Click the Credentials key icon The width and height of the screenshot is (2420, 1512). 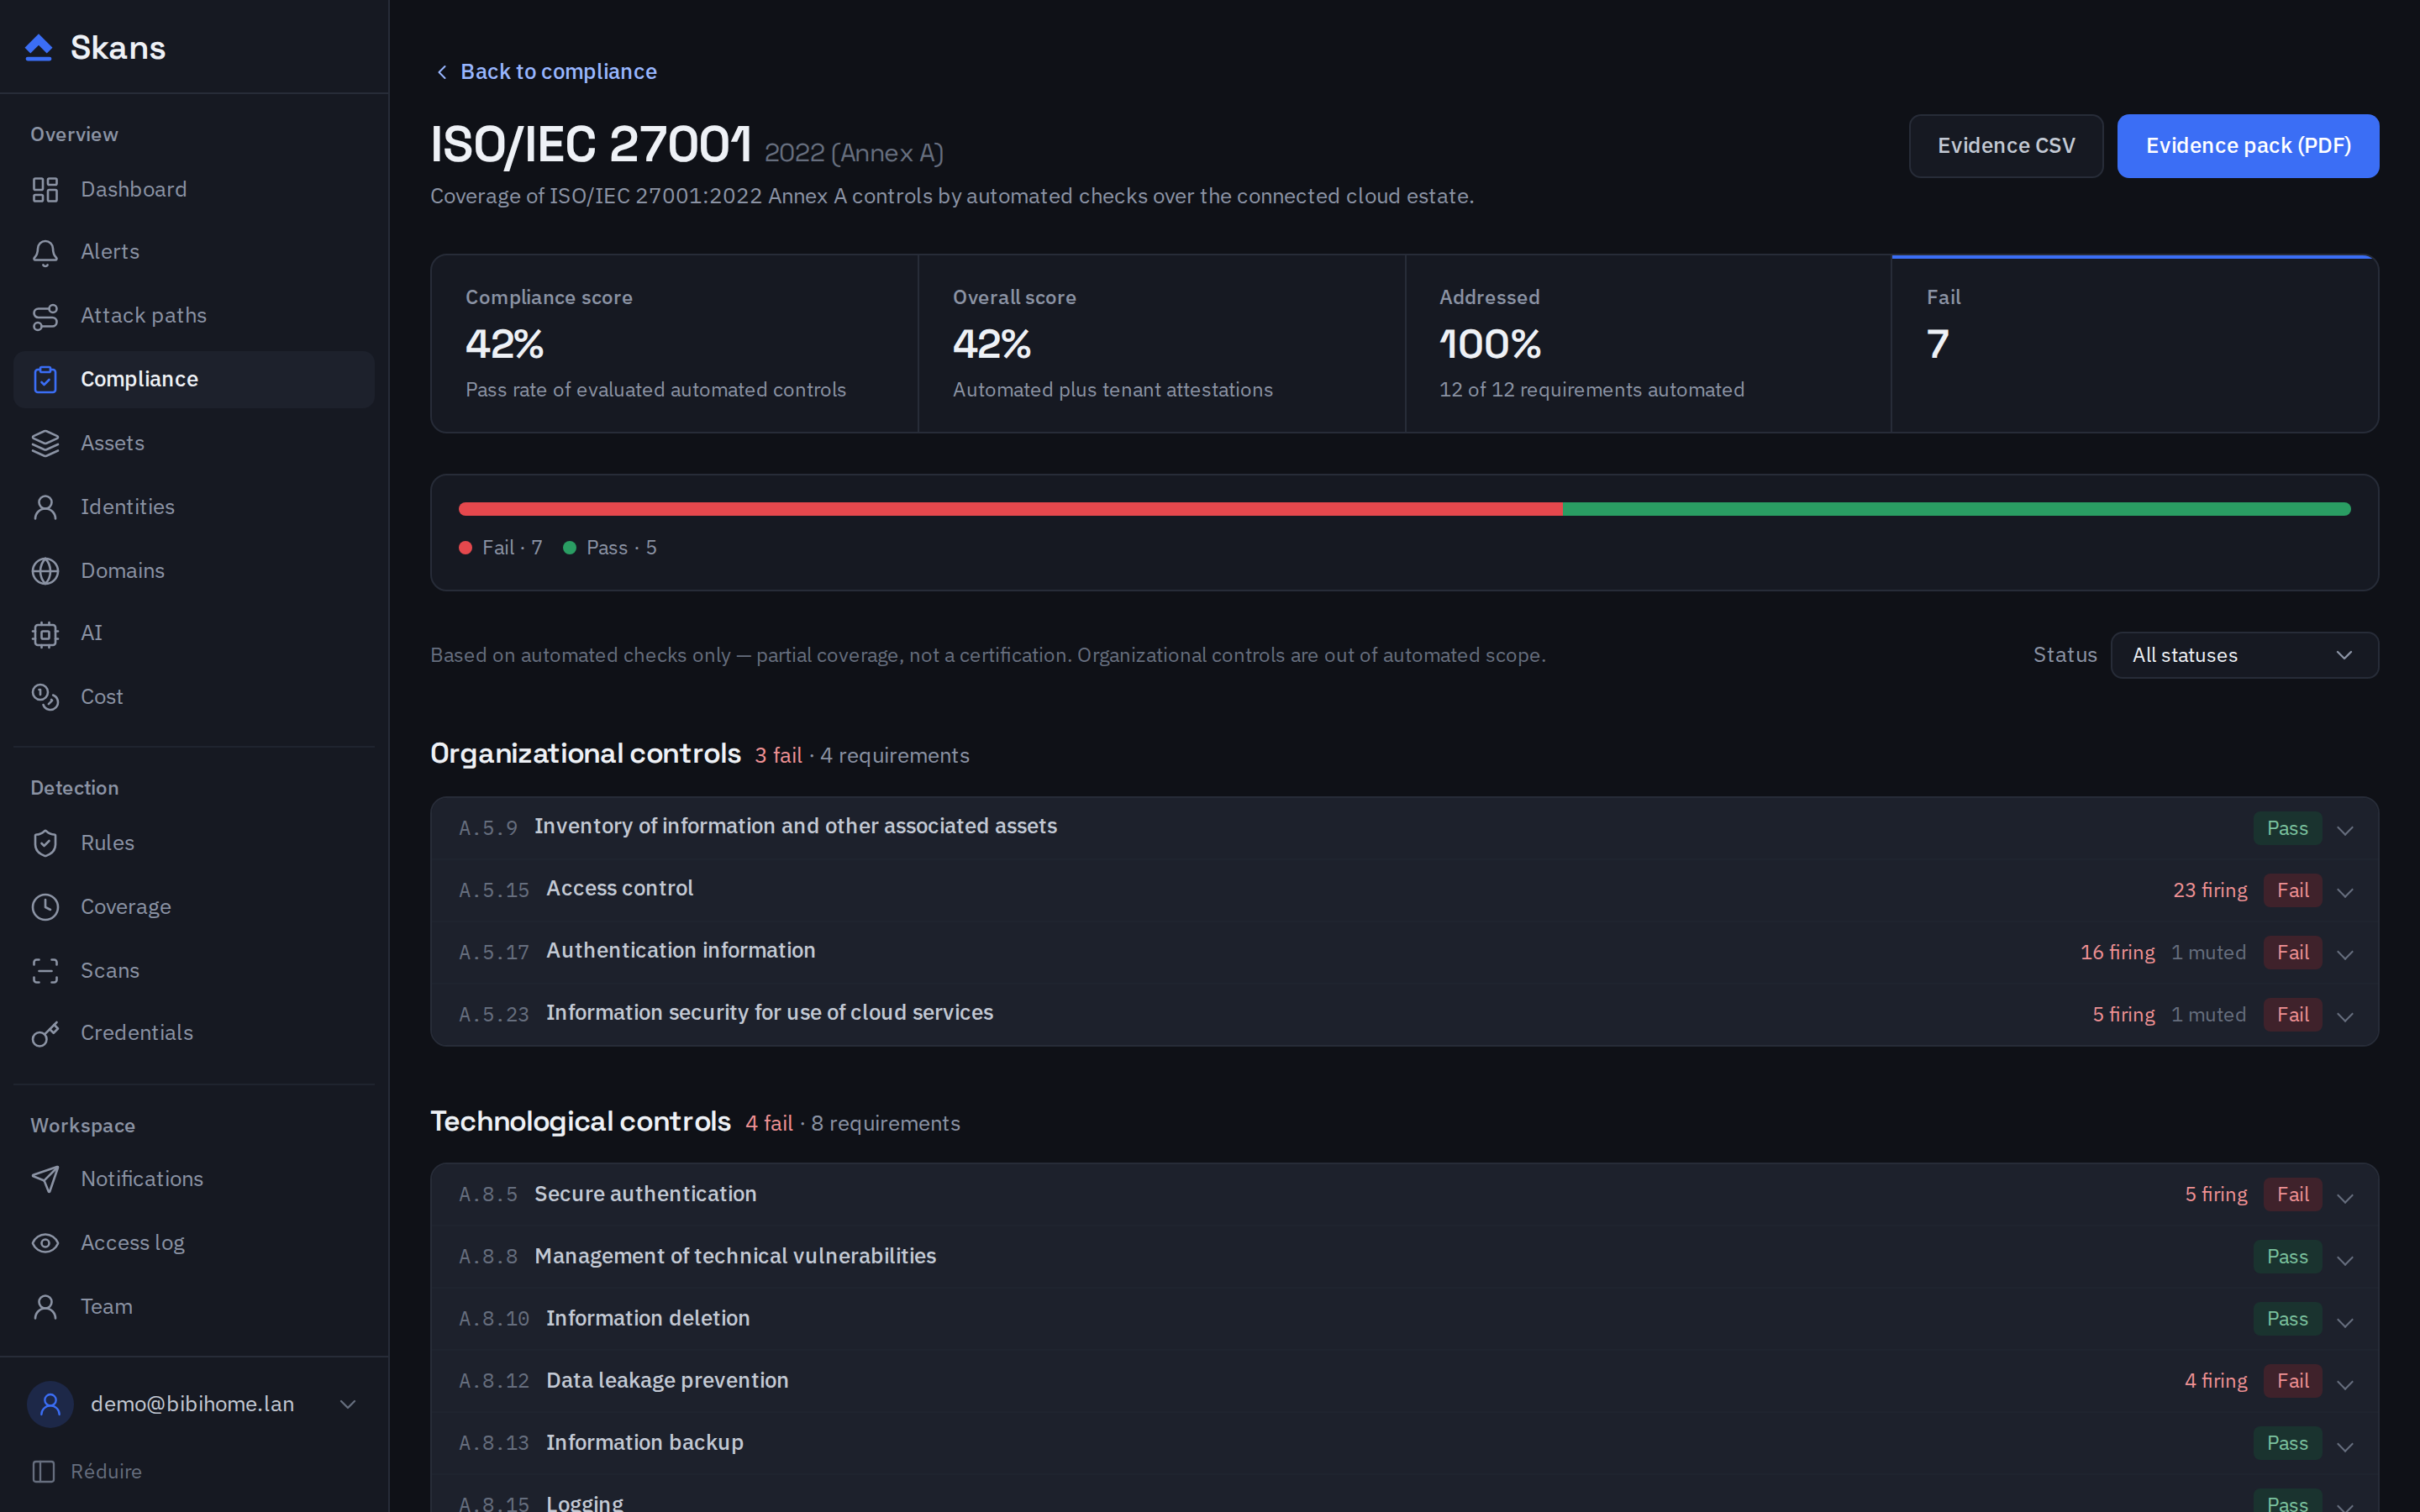(x=45, y=1033)
